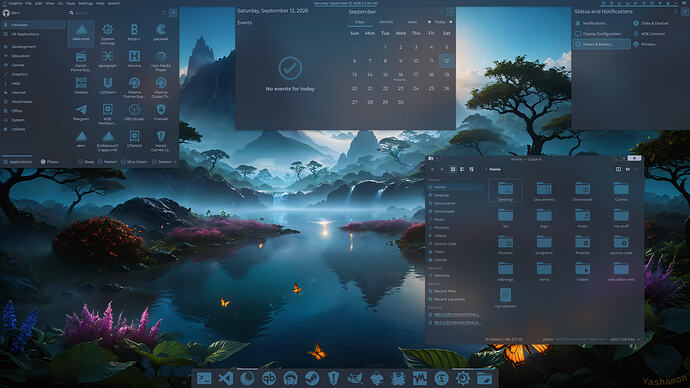Launch VS Code from the dock
The height and width of the screenshot is (388, 690).
225,378
